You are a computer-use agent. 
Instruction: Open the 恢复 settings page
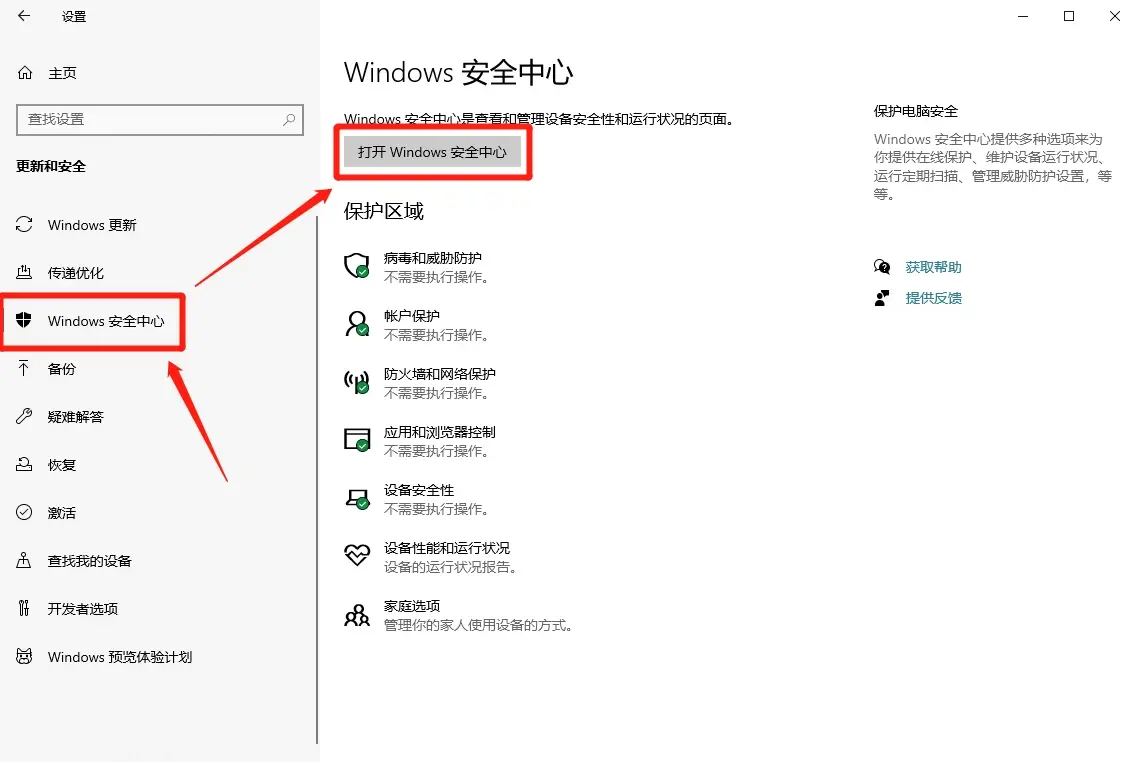tap(62, 464)
